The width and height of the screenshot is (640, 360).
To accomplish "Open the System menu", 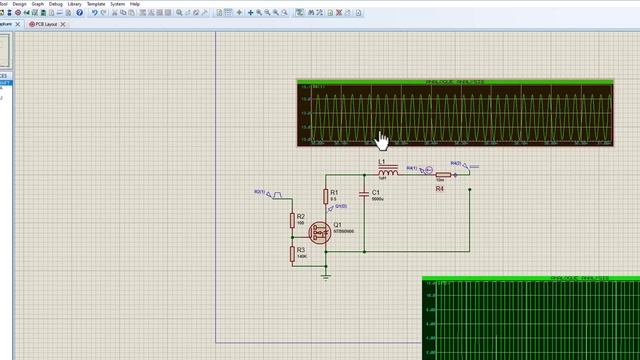I will (x=118, y=4).
